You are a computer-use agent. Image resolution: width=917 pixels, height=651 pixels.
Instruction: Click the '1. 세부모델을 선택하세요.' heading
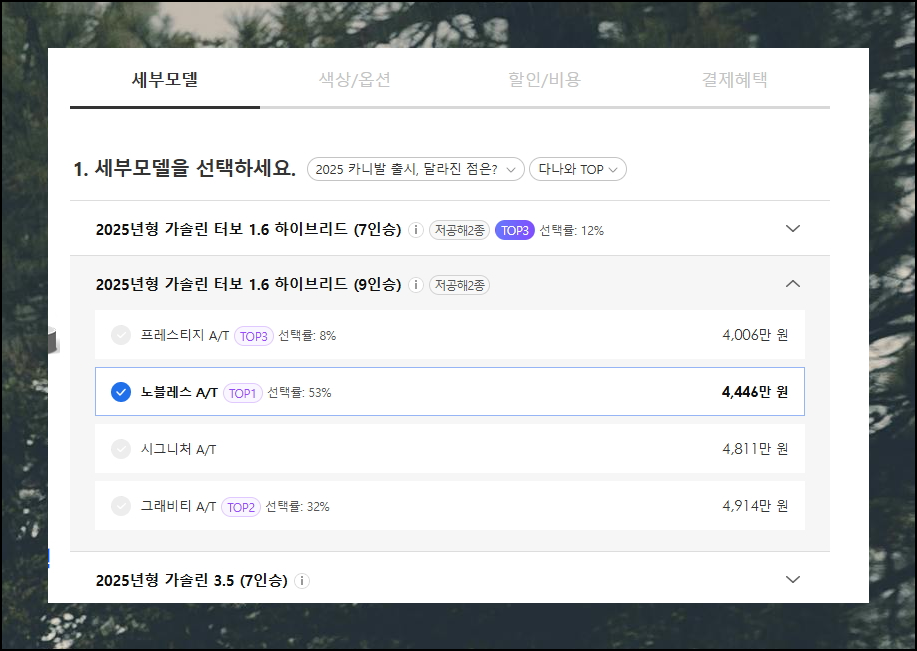pyautogui.click(x=185, y=168)
